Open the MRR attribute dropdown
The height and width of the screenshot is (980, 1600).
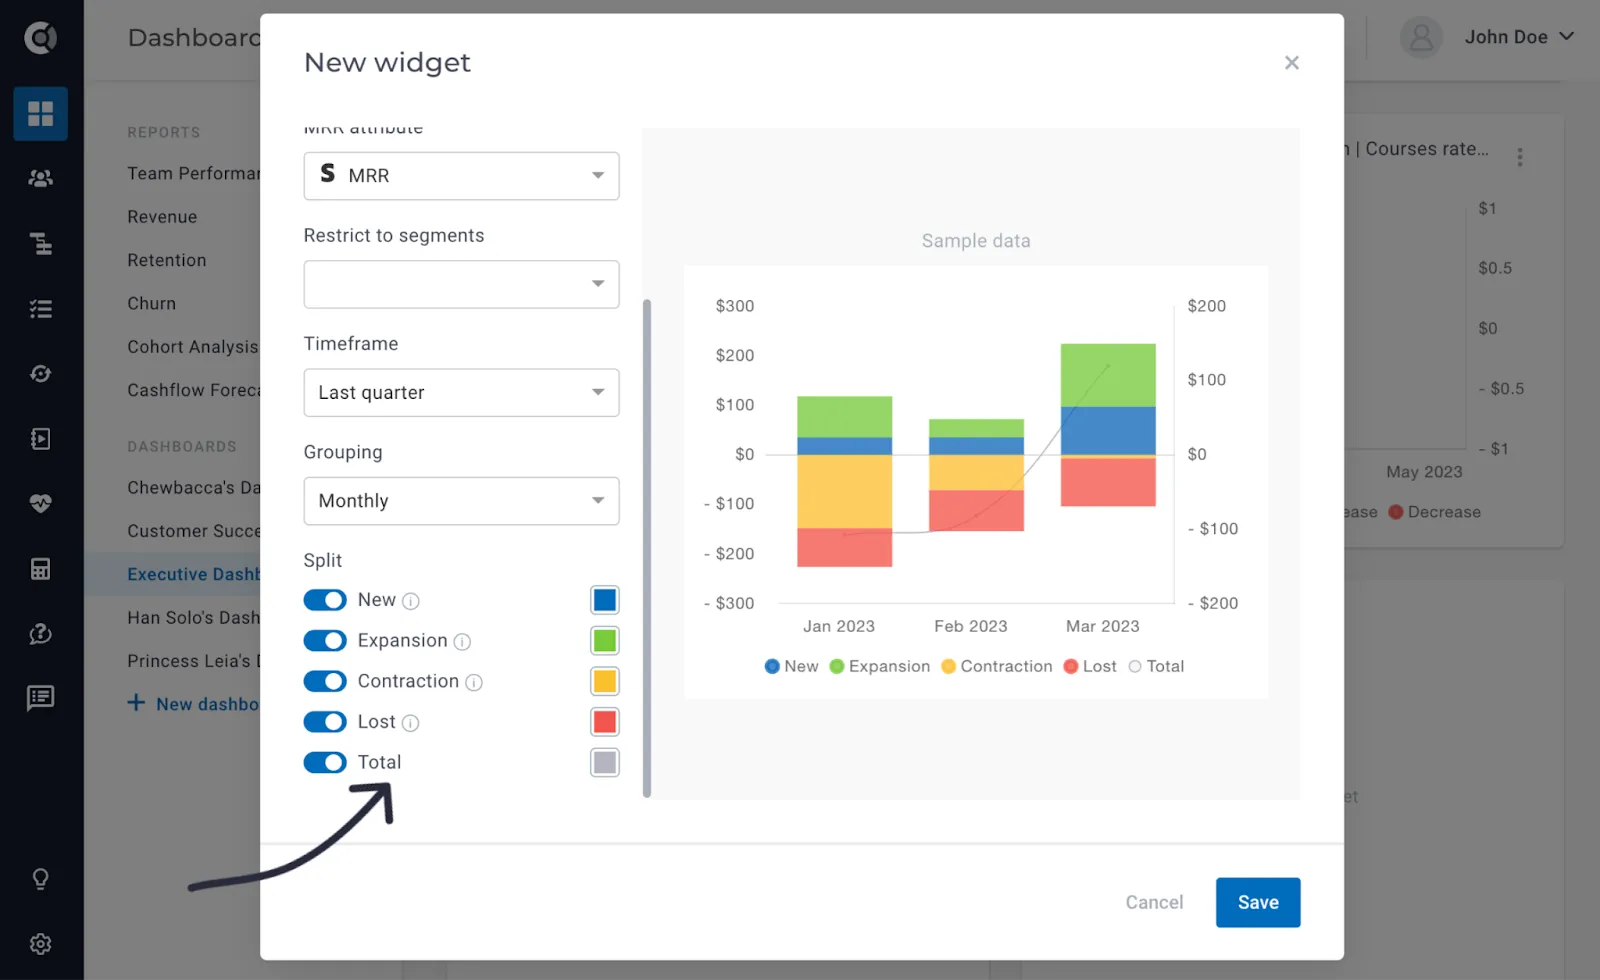pyautogui.click(x=461, y=176)
